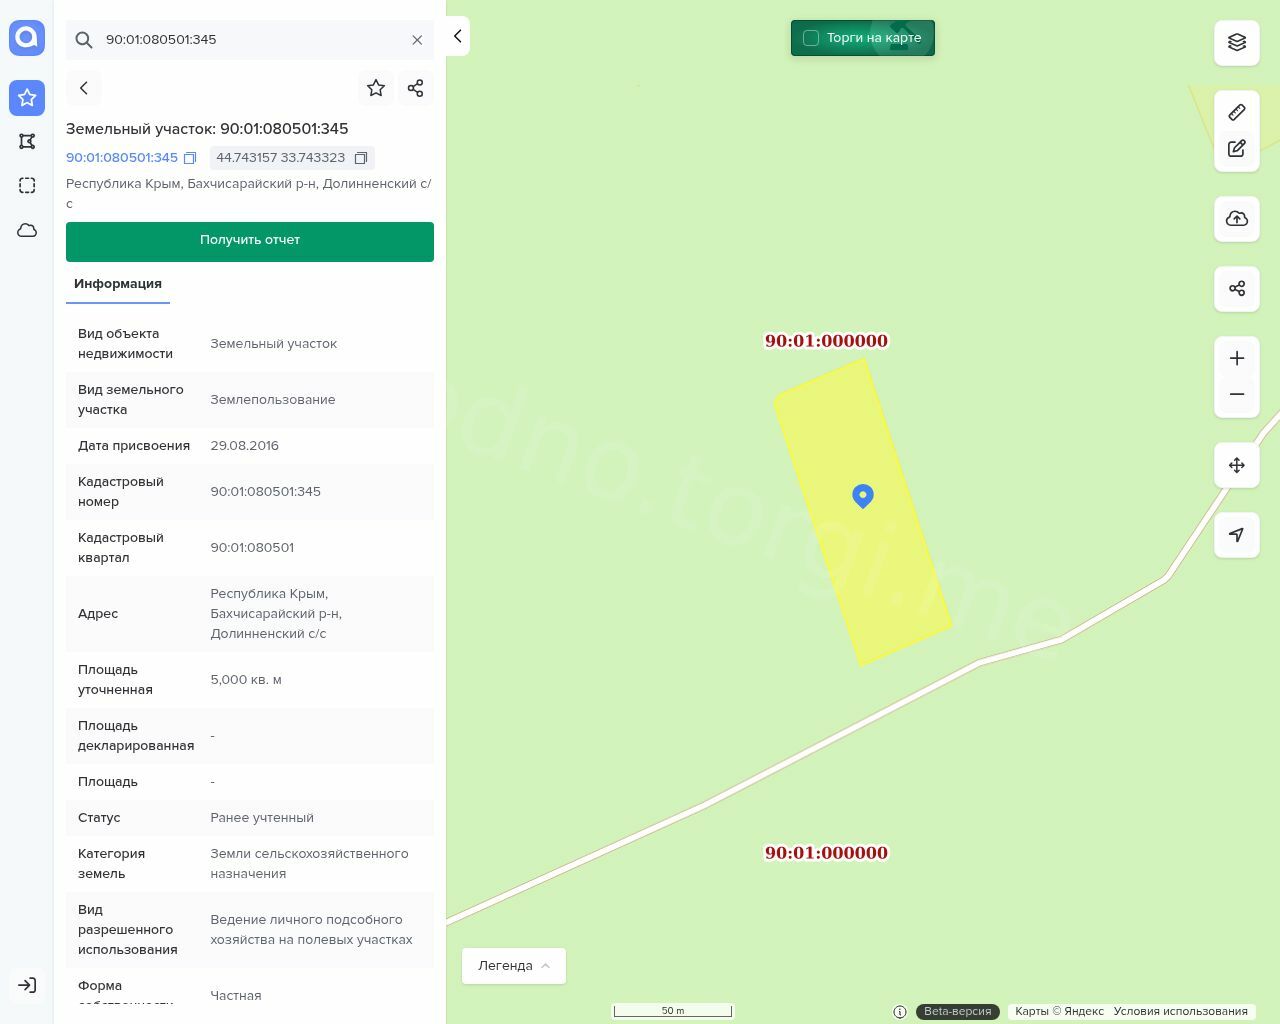Expand the Легенда panel

tap(514, 966)
